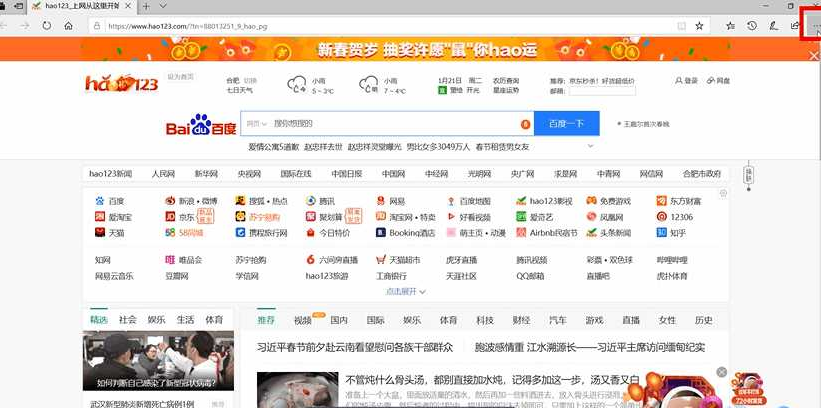This screenshot has width=821, height=408.
Task: Click the Baidu logo
Action: click(x=201, y=125)
